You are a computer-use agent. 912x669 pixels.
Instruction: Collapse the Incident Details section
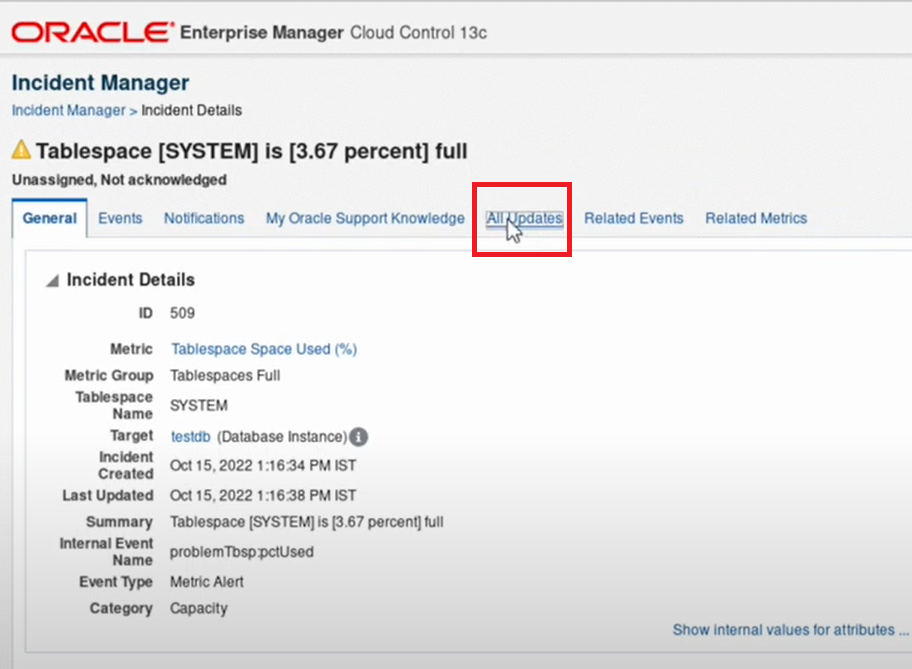pos(52,281)
